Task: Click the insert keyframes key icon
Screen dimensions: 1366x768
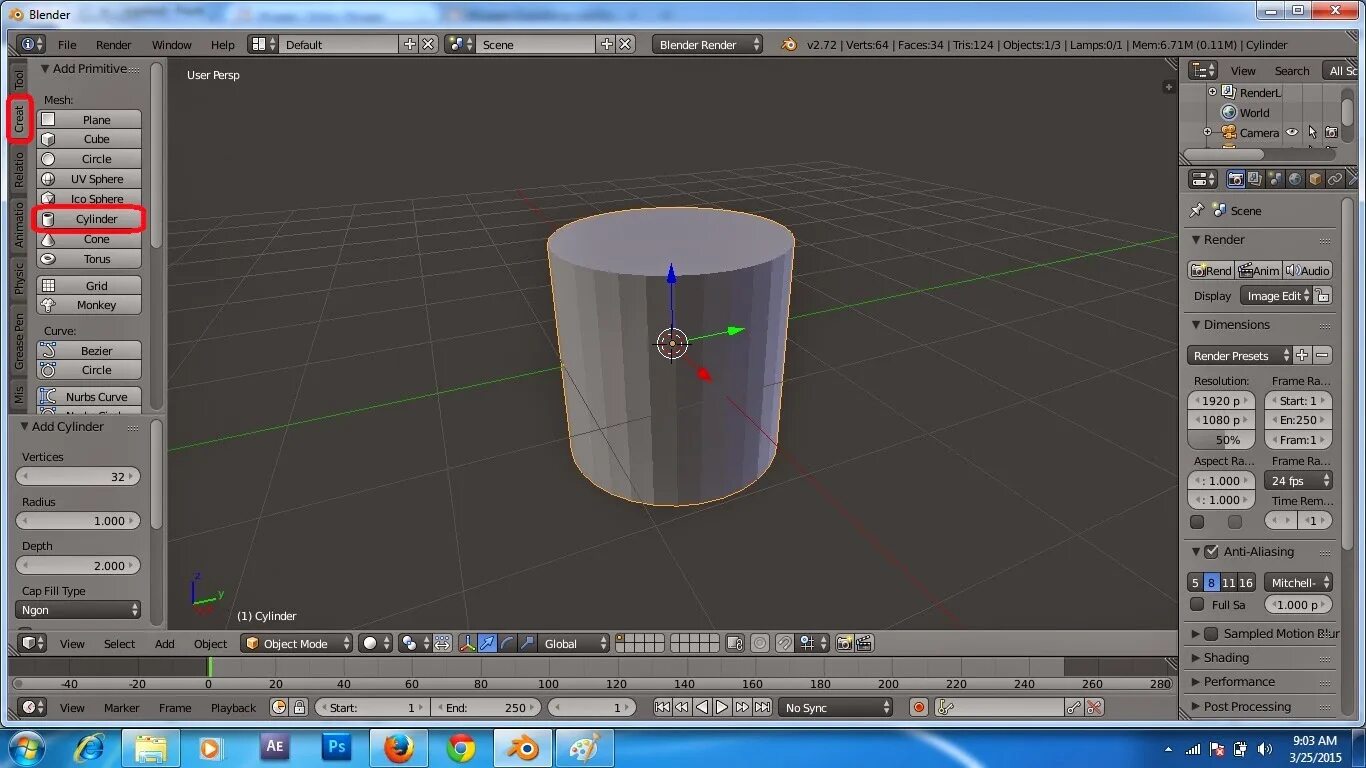Action: click(1074, 707)
